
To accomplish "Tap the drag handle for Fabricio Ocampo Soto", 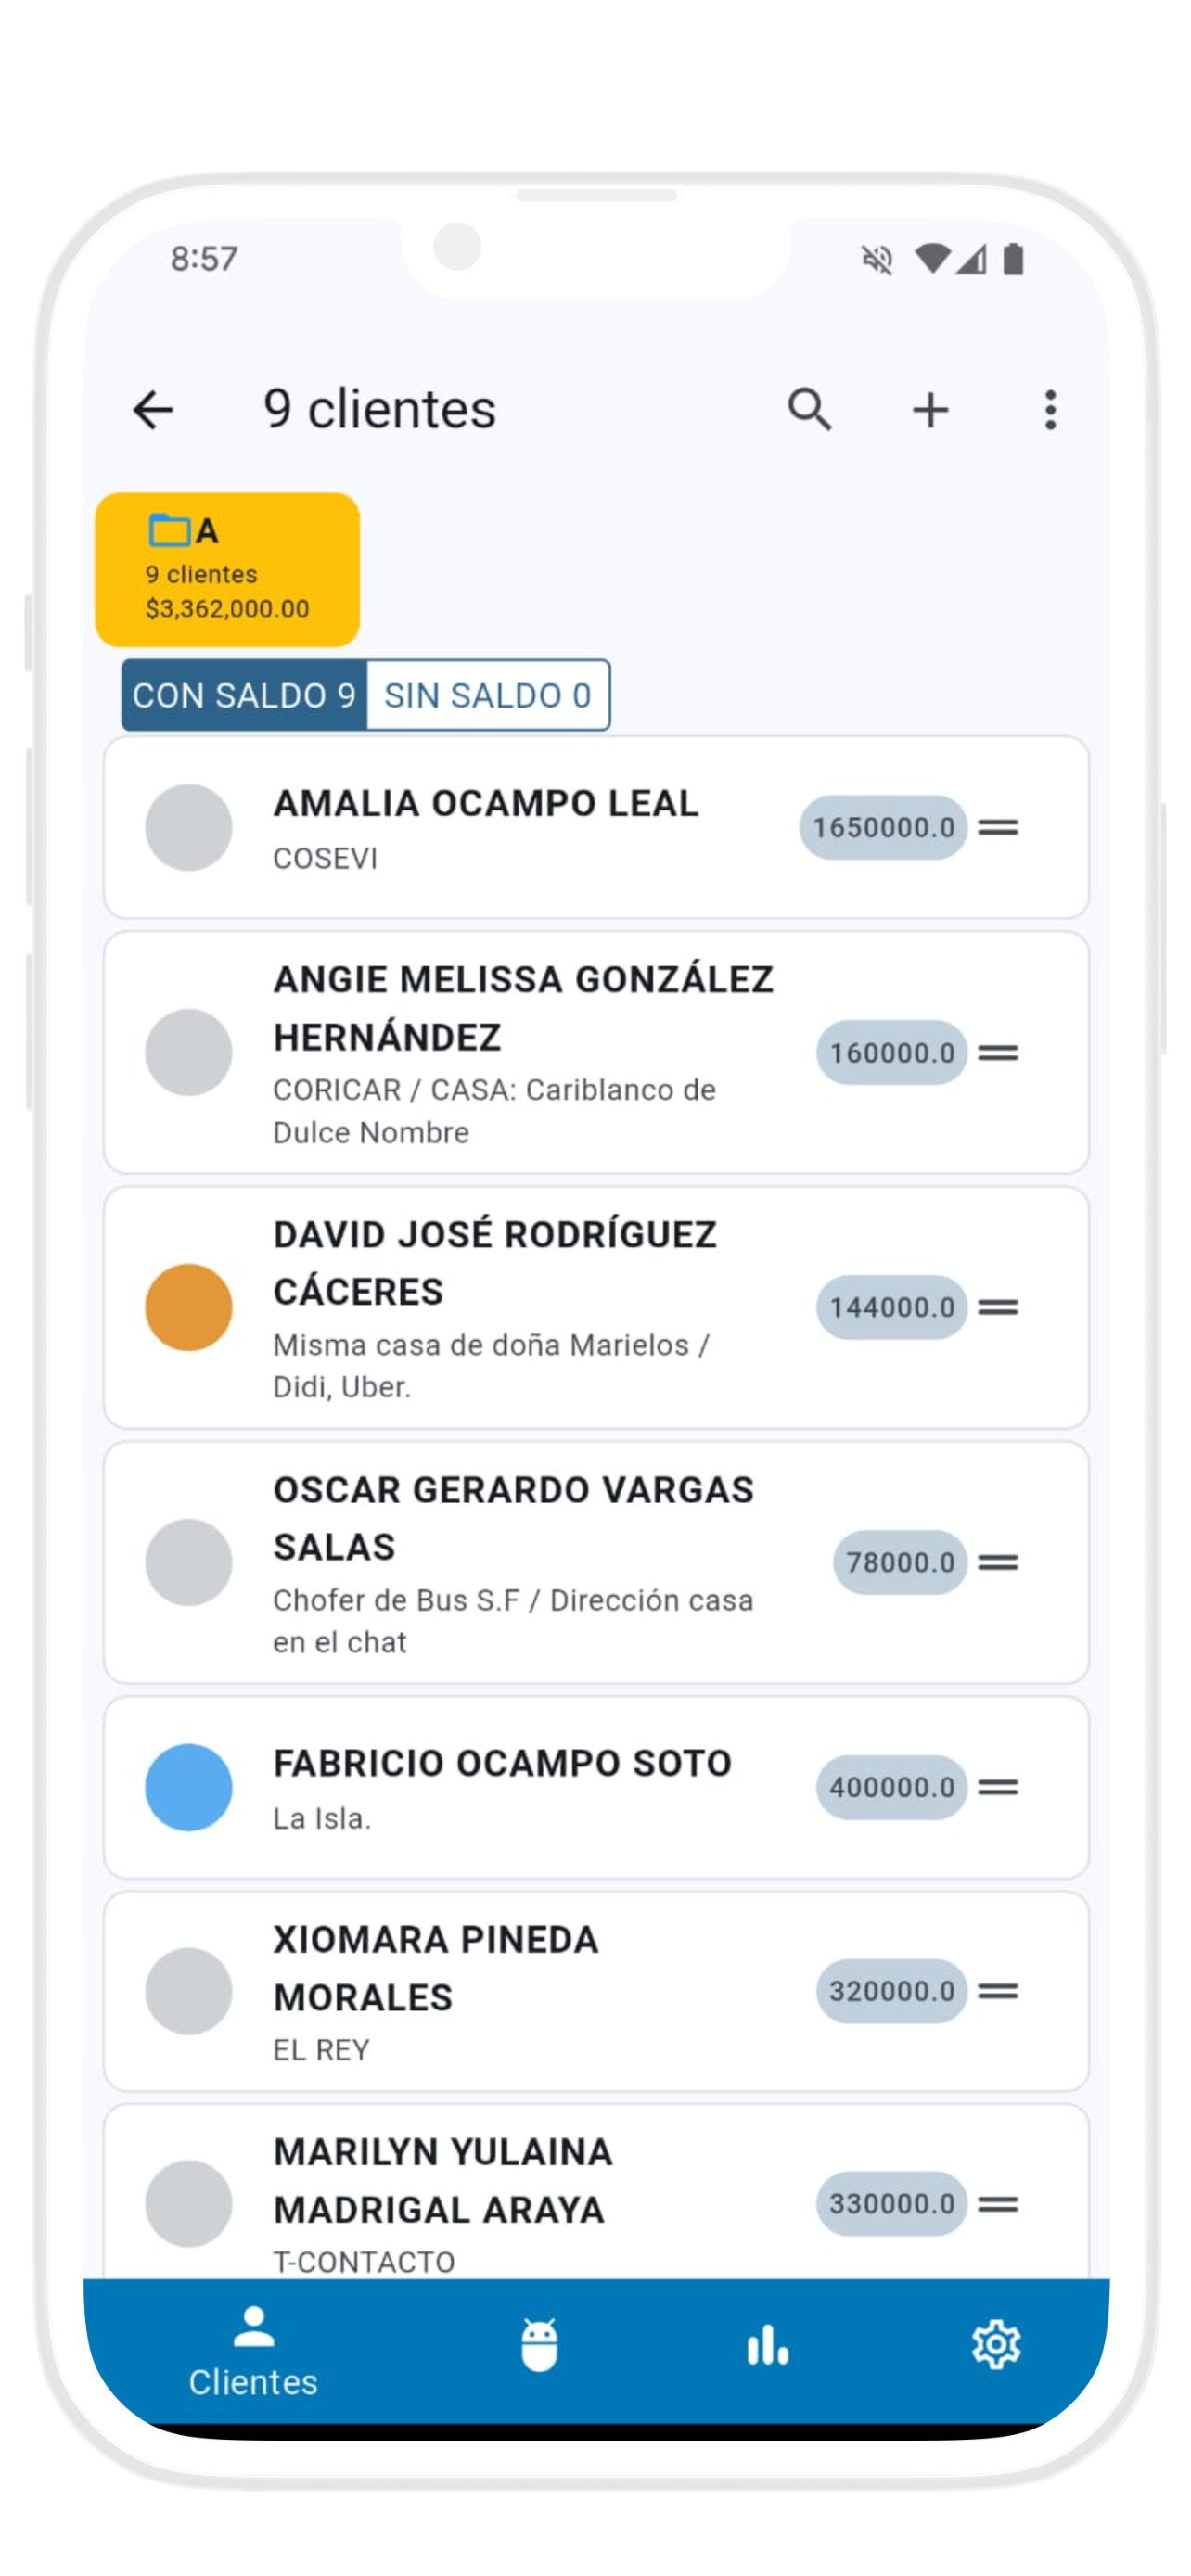I will pyautogui.click(x=998, y=1787).
